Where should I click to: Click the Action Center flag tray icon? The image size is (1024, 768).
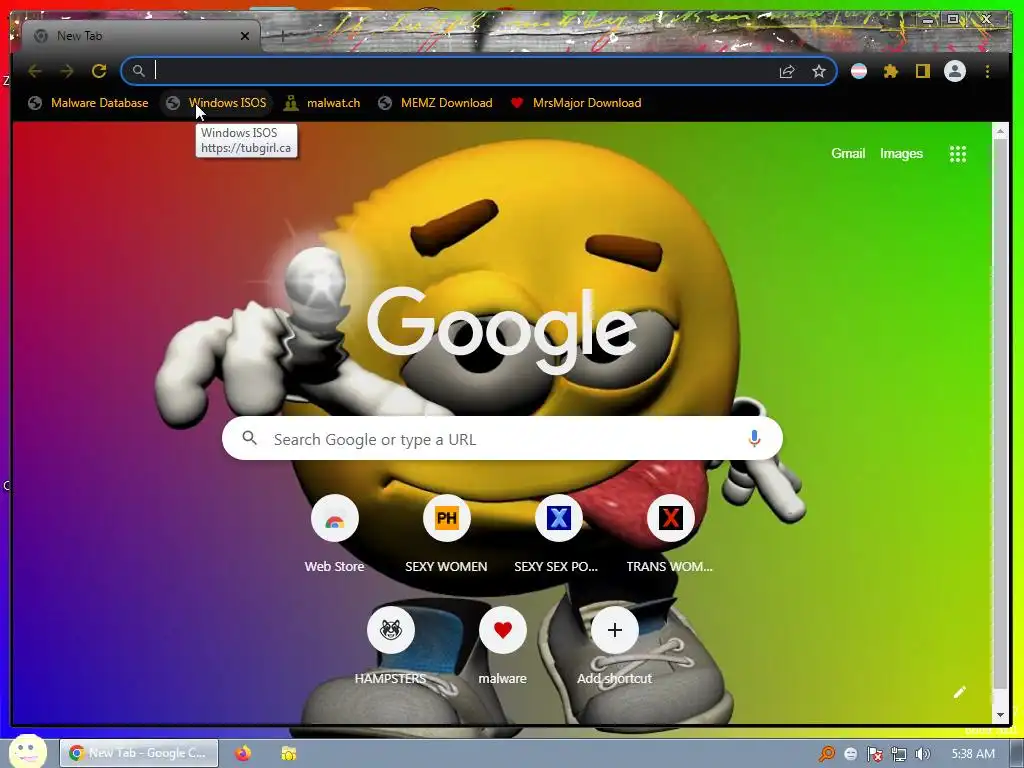coord(874,754)
